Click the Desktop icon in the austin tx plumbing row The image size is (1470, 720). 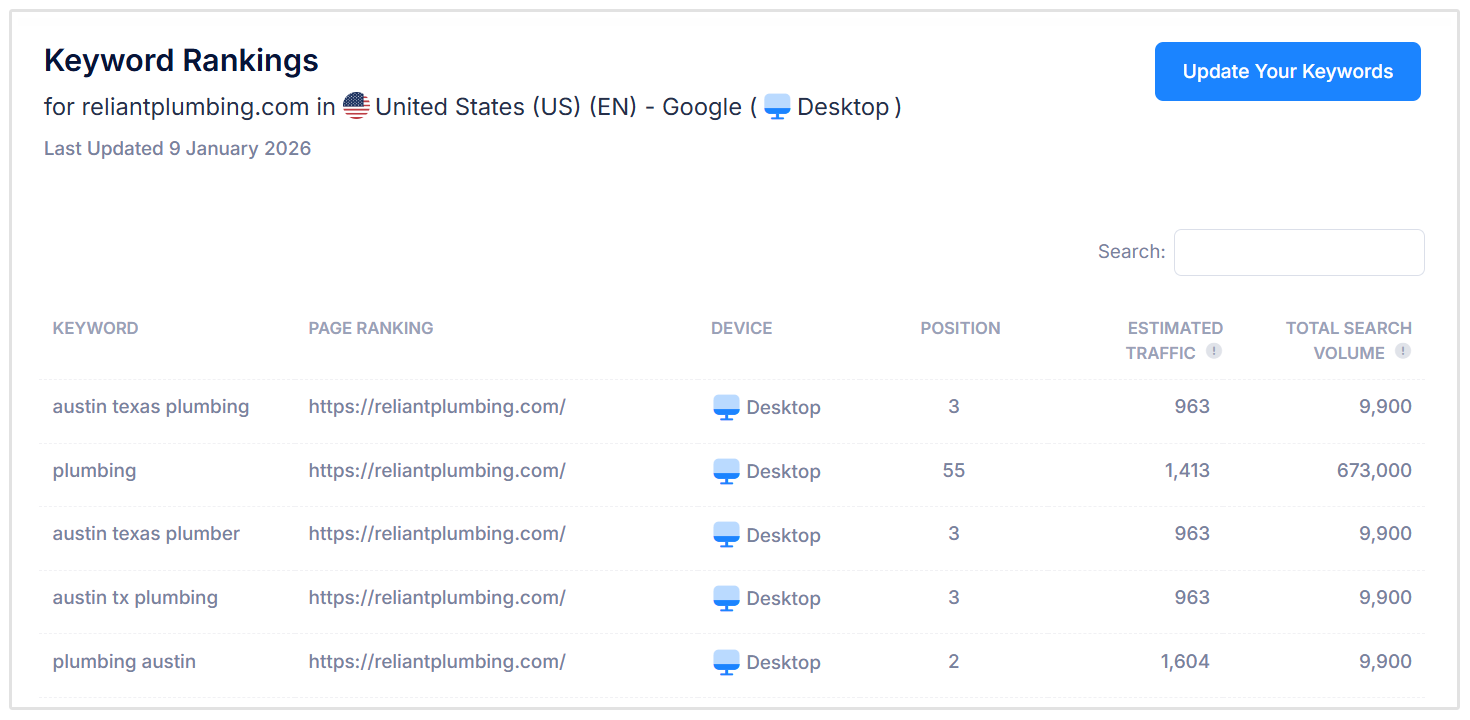point(726,598)
